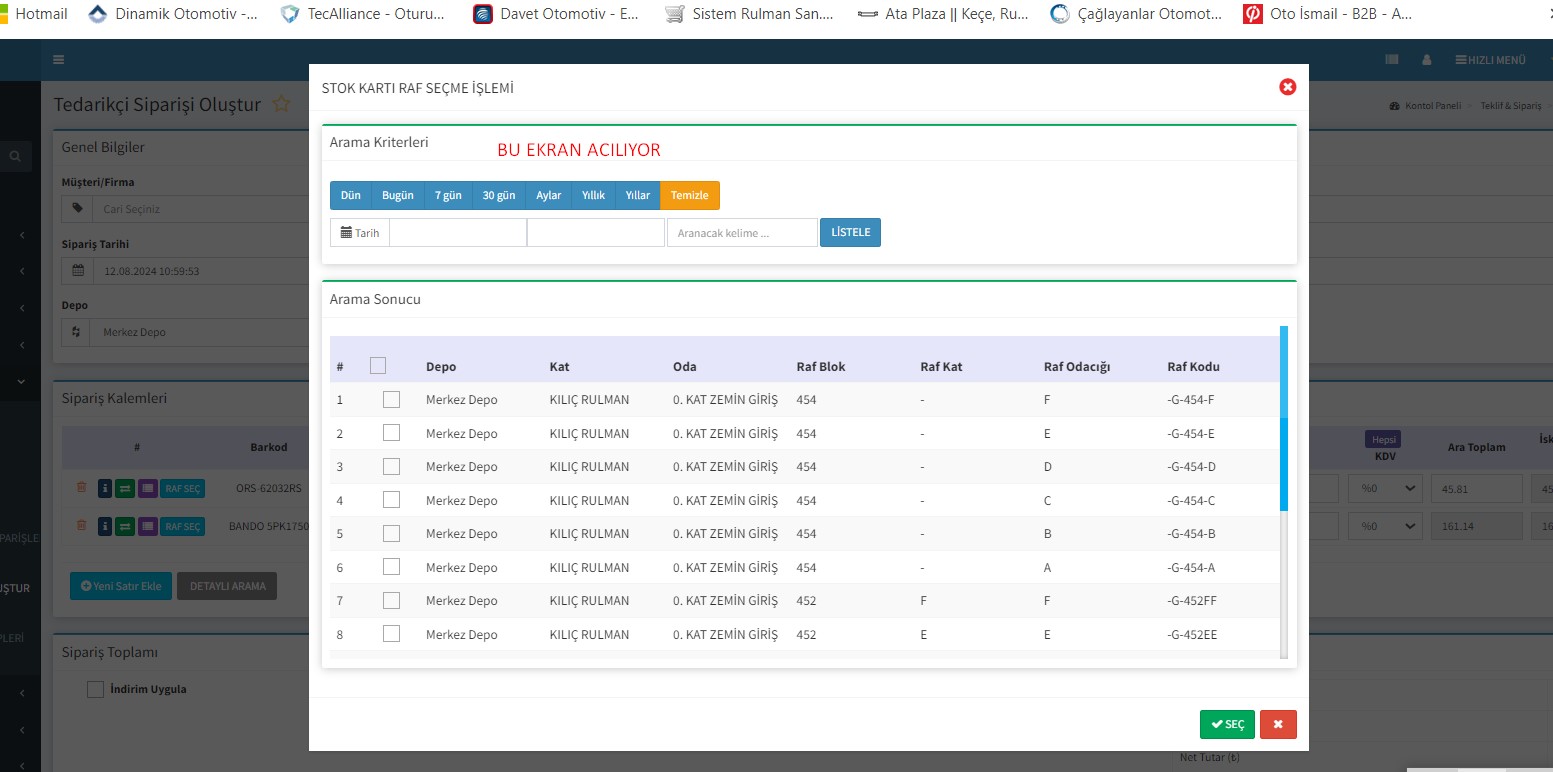The image size is (1553, 772).
Task: Click the favorite star next to page title
Action: point(282,104)
